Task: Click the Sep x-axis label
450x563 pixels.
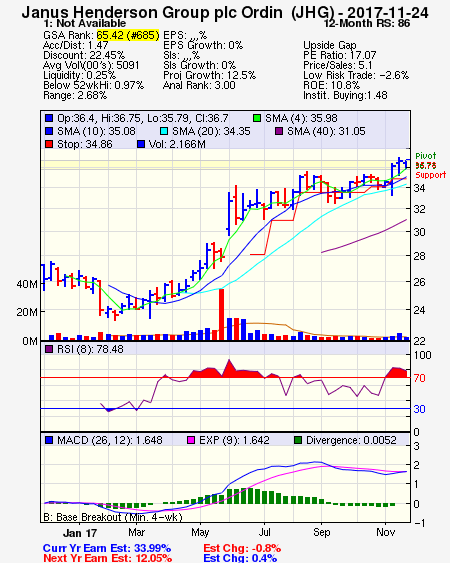Action: tap(321, 532)
